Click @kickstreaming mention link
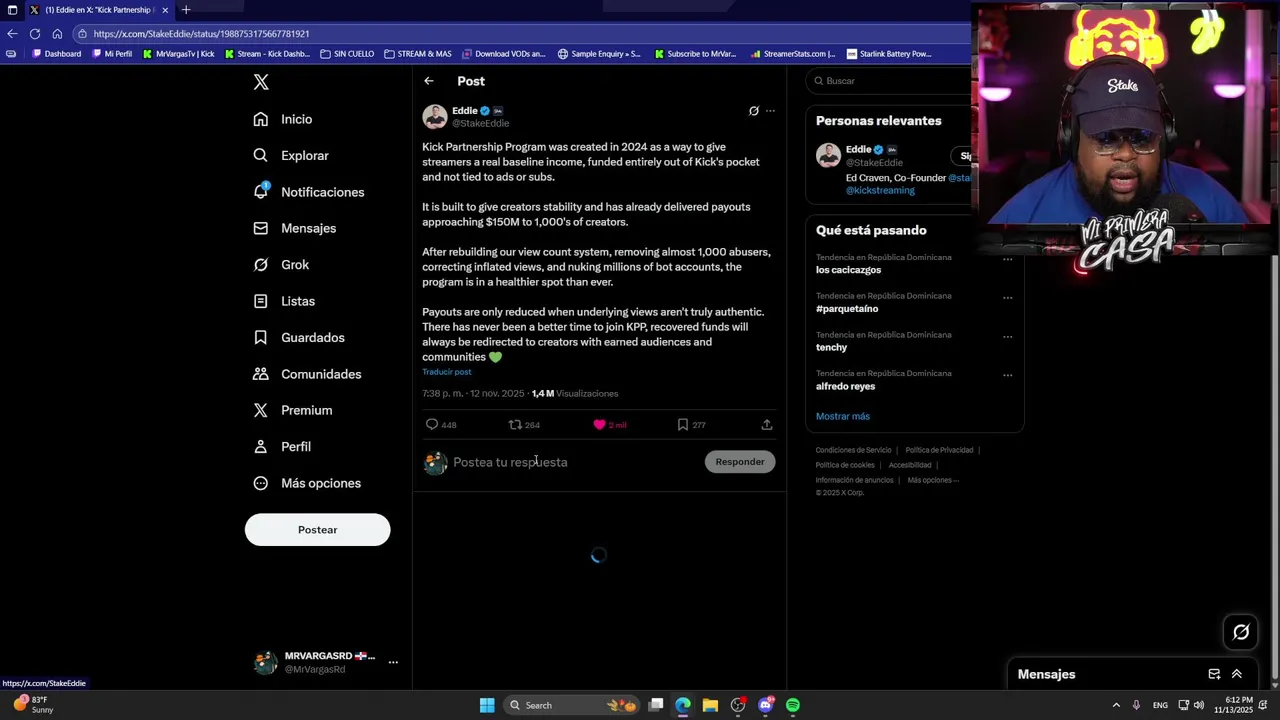The image size is (1280, 720). tap(880, 190)
